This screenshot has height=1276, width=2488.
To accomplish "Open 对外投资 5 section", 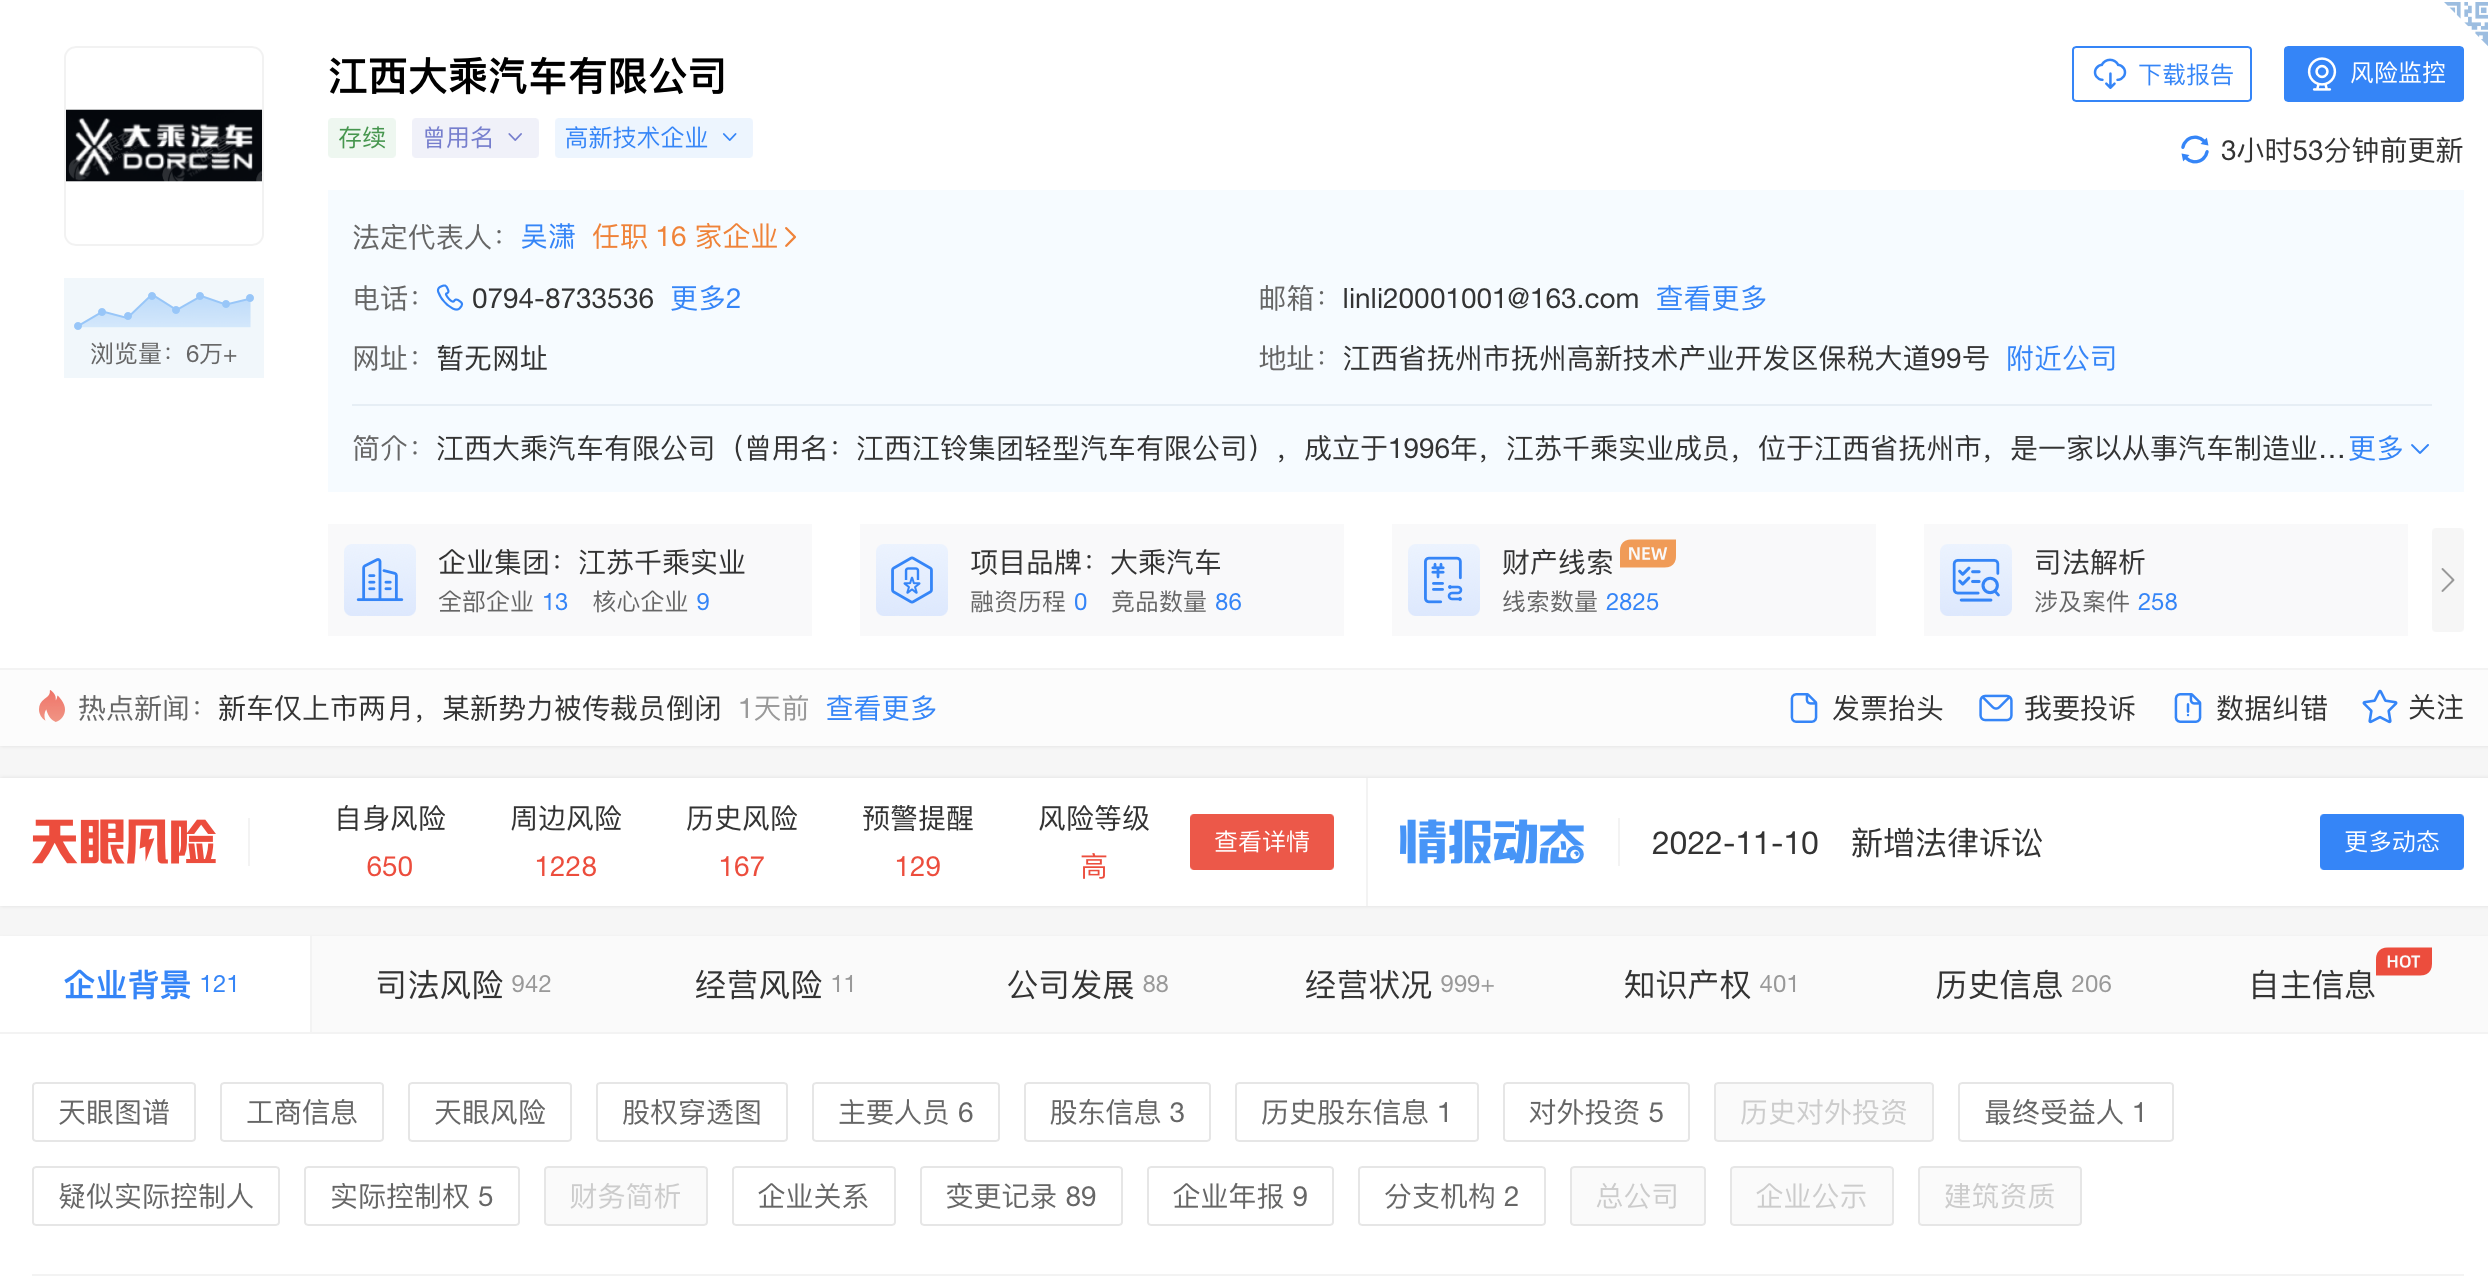I will (1596, 1112).
